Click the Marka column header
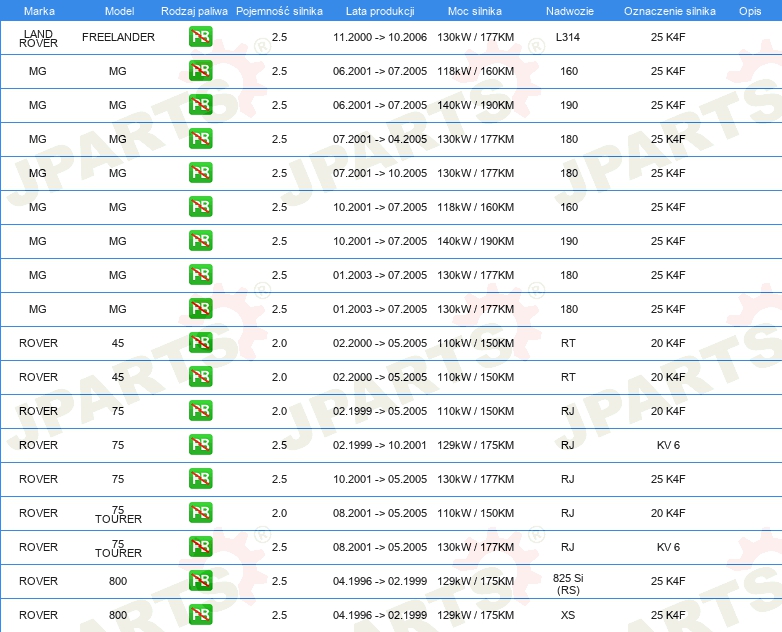Screen dimensions: 782x632 (39, 11)
